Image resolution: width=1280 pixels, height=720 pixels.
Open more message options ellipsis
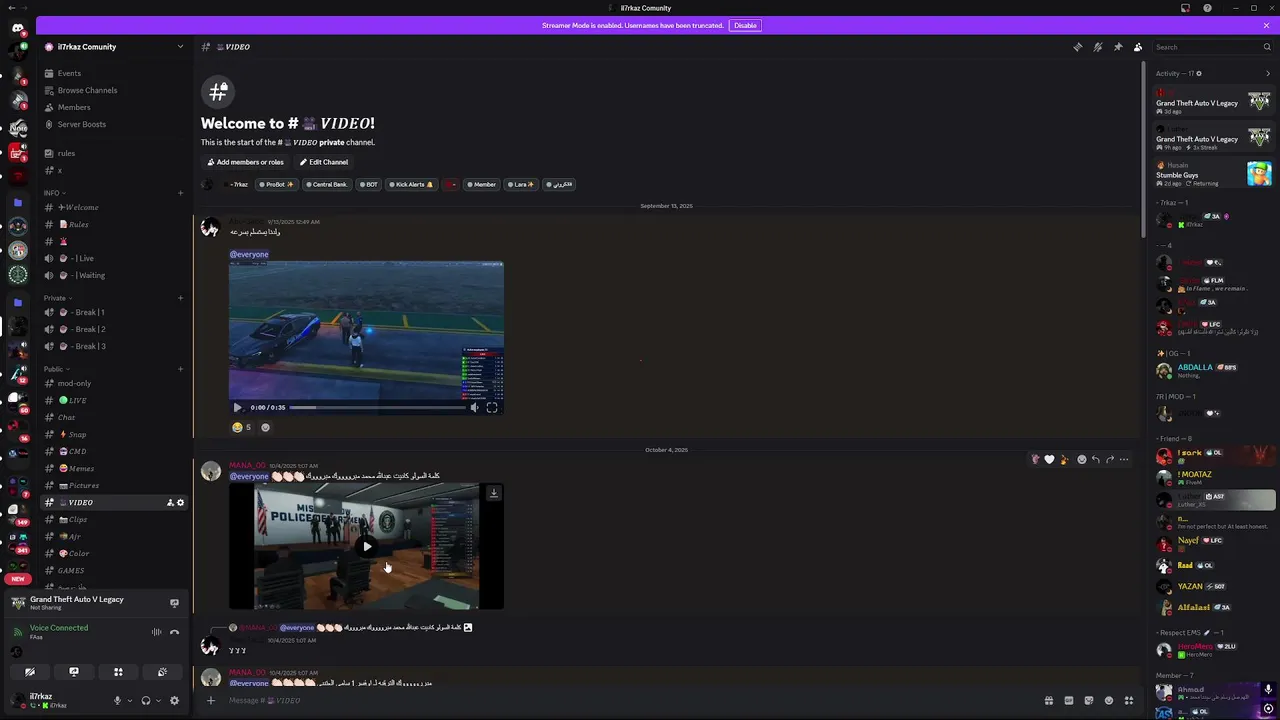coord(1124,459)
